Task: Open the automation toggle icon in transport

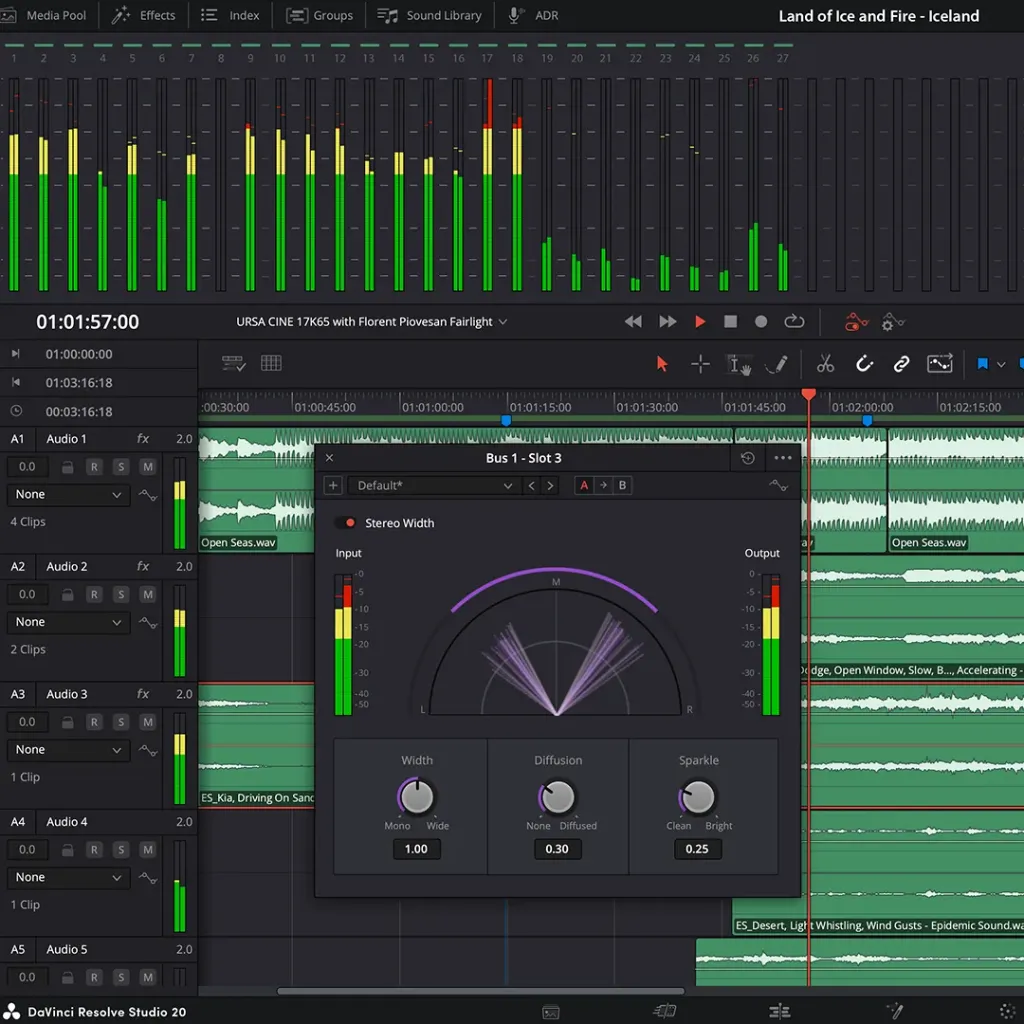Action: click(x=856, y=321)
